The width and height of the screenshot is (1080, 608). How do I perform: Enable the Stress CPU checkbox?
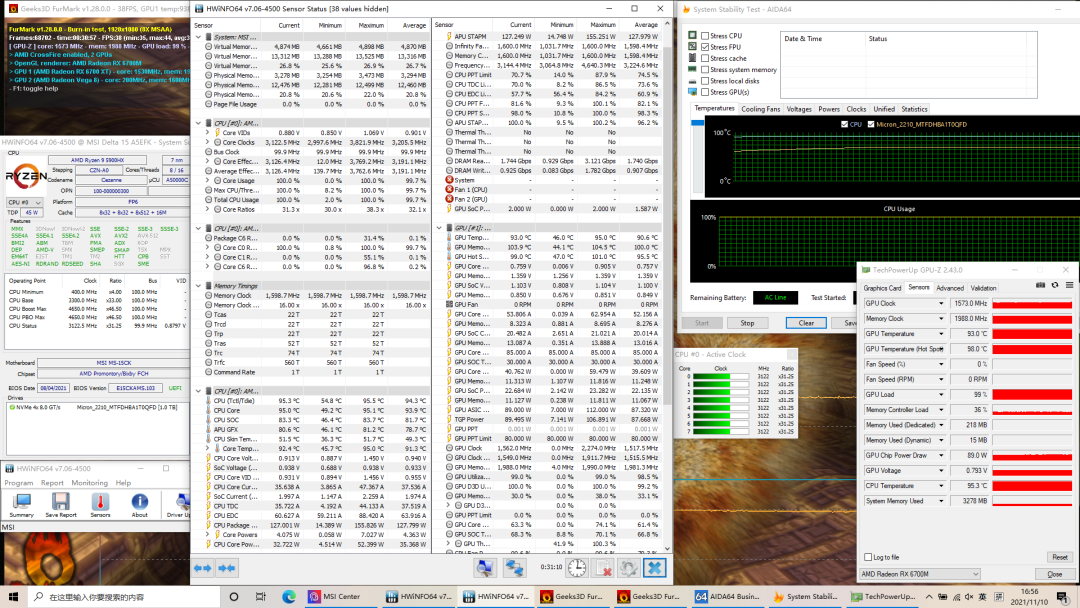[705, 36]
